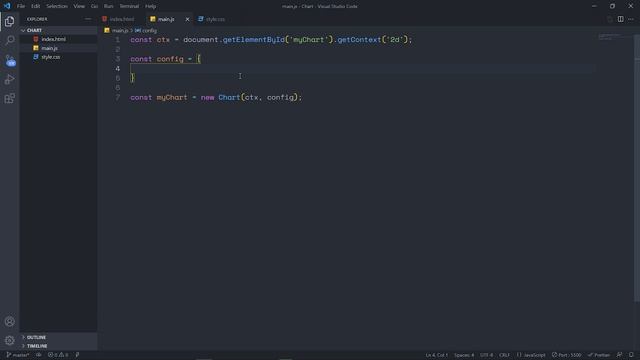
Task: Open the Terminal menu
Action: [129, 6]
